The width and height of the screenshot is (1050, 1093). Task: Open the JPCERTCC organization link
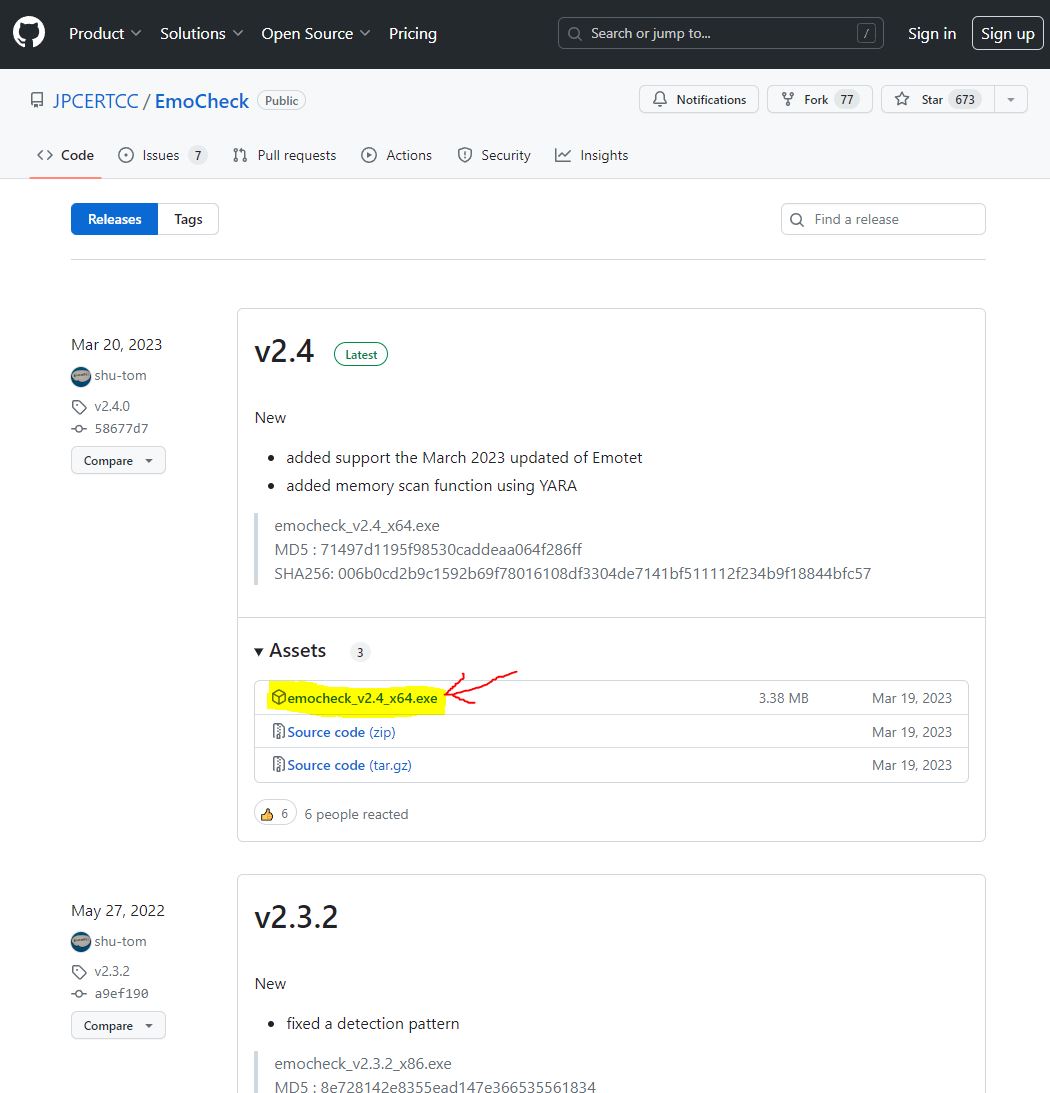coord(96,101)
